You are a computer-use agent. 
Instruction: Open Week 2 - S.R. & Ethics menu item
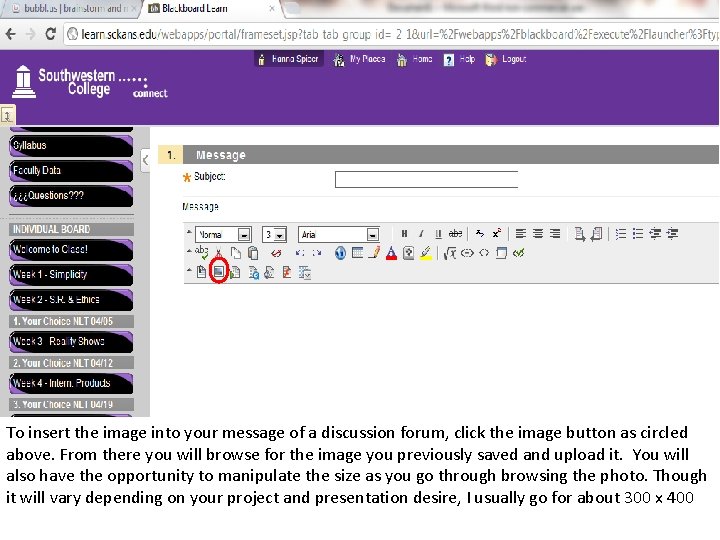71,300
